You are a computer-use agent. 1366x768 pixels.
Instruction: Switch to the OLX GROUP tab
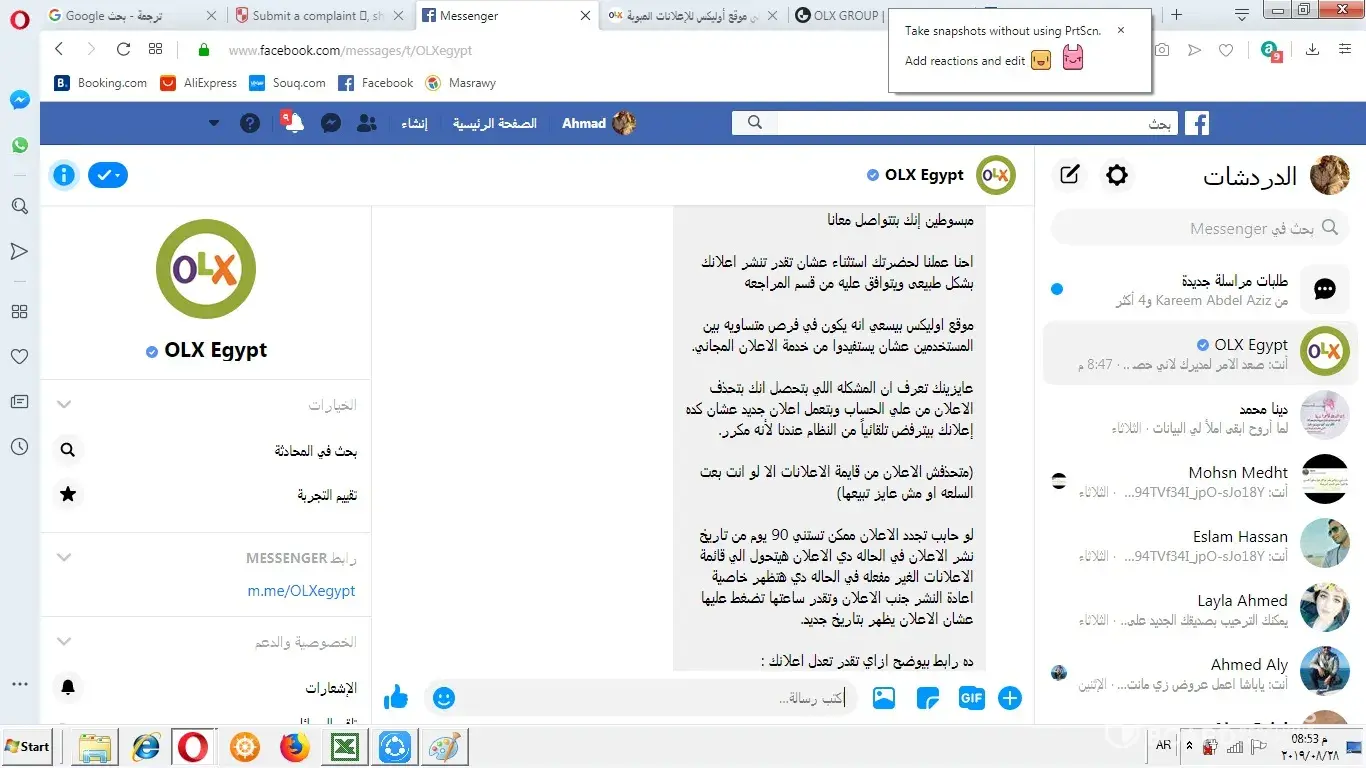pos(838,16)
